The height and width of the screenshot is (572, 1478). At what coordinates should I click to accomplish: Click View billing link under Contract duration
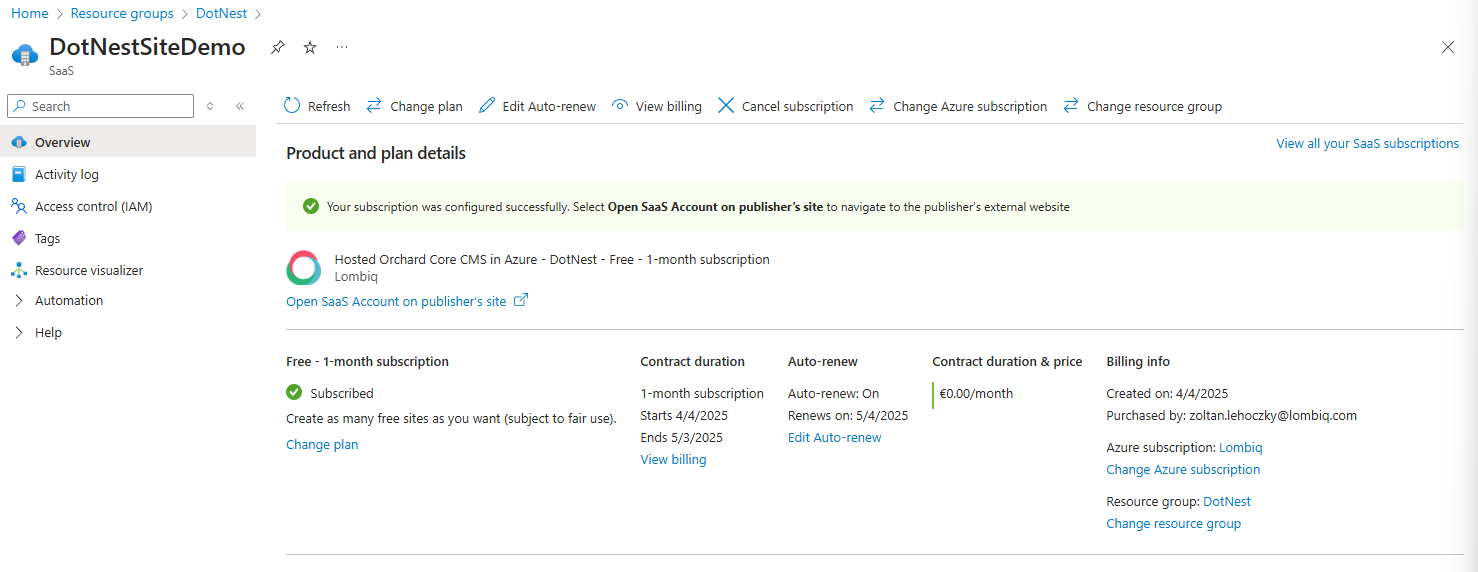pyautogui.click(x=673, y=459)
